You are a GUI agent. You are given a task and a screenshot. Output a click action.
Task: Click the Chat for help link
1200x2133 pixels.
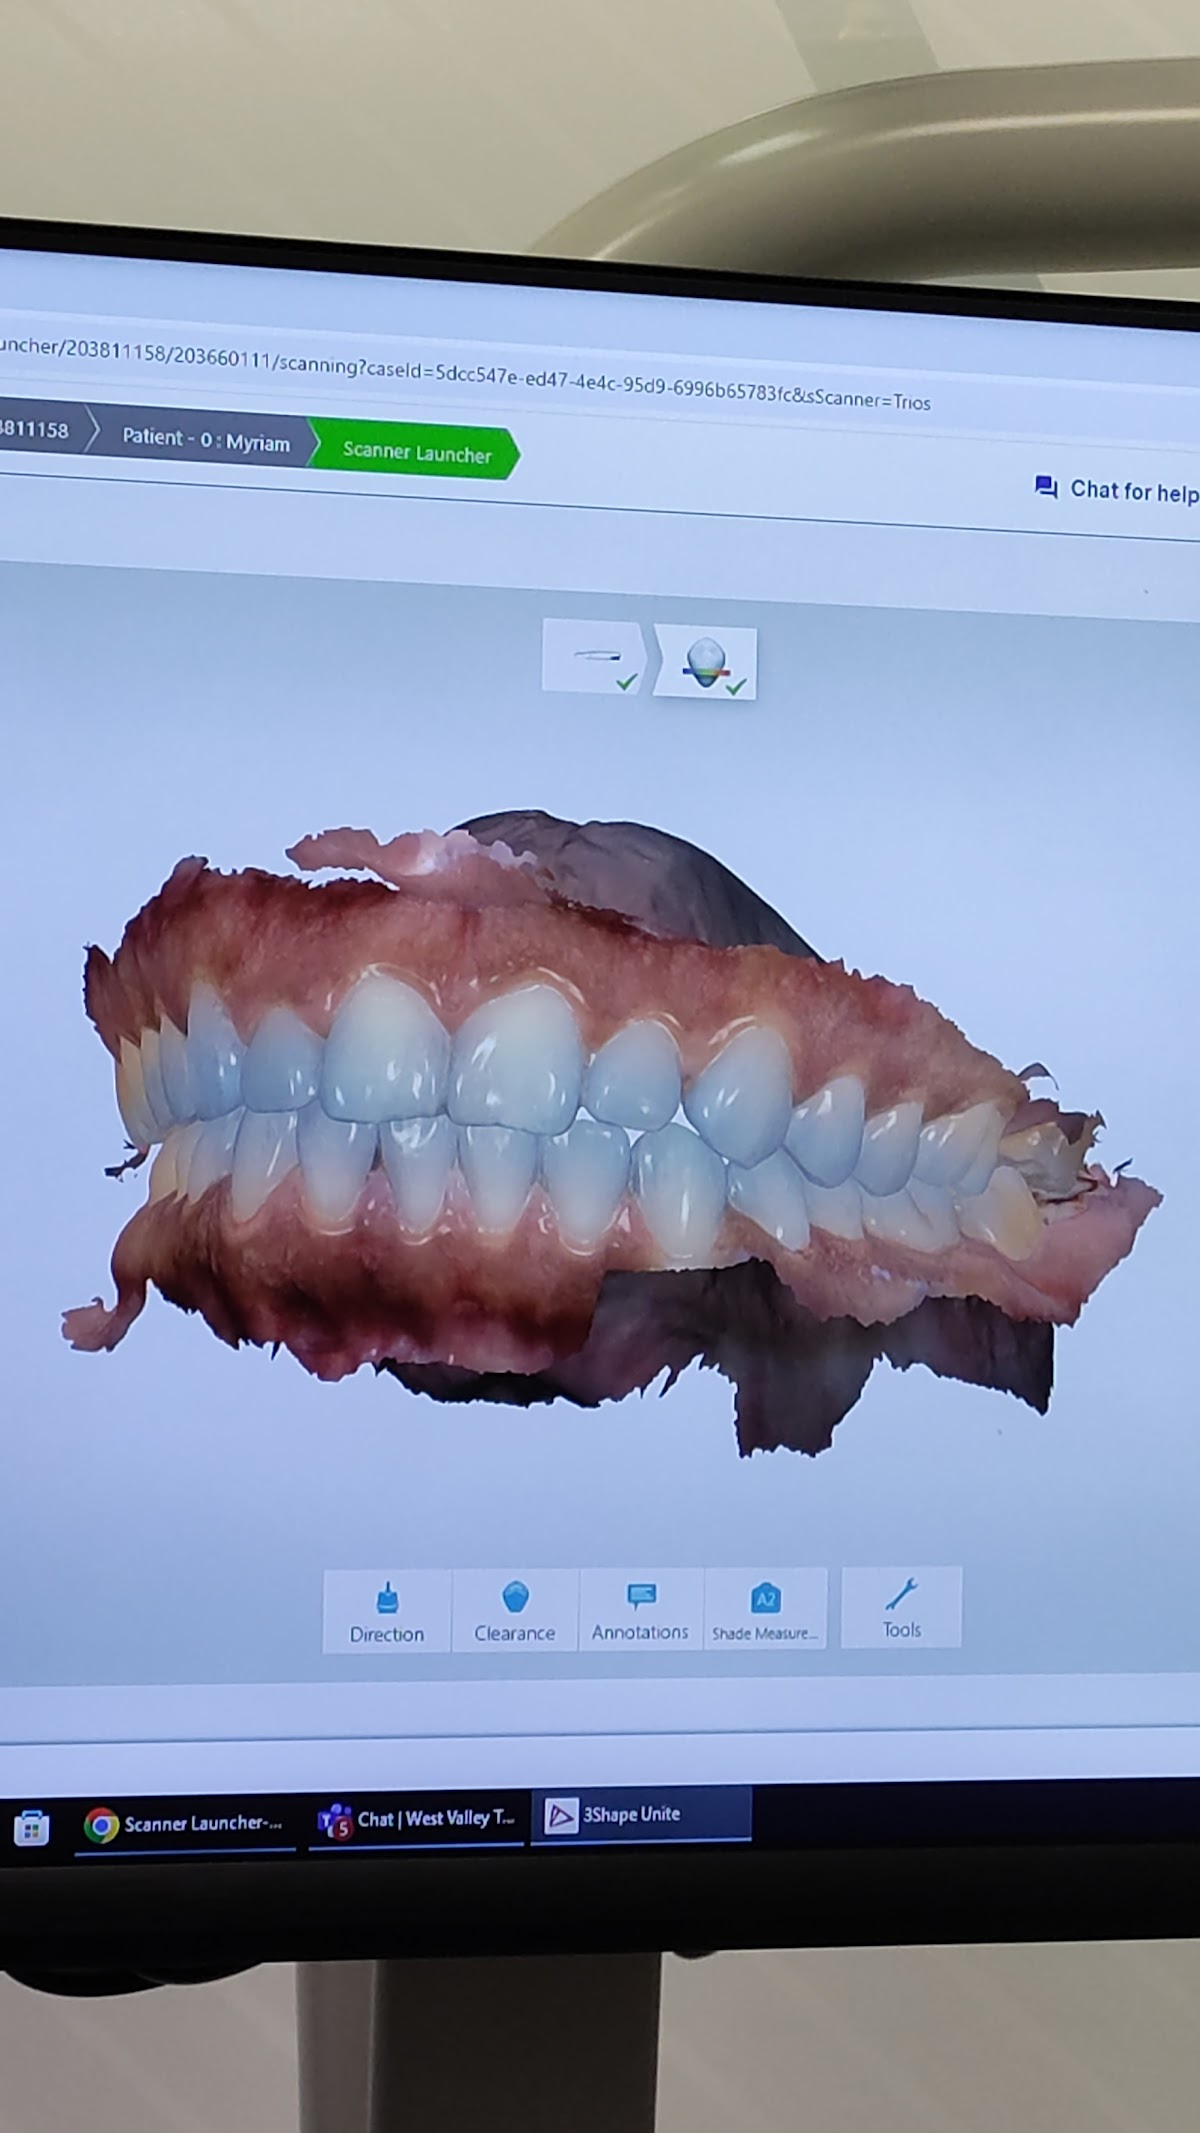1116,490
